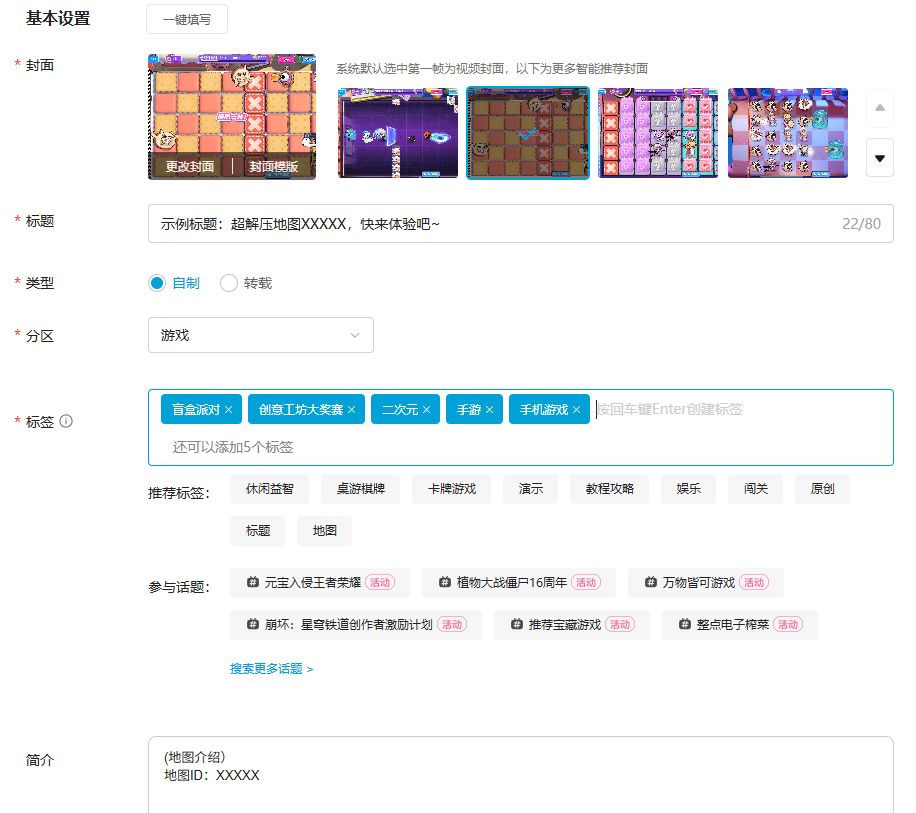Open the 搜索更多话题 link
The image size is (916, 813).
[272, 669]
